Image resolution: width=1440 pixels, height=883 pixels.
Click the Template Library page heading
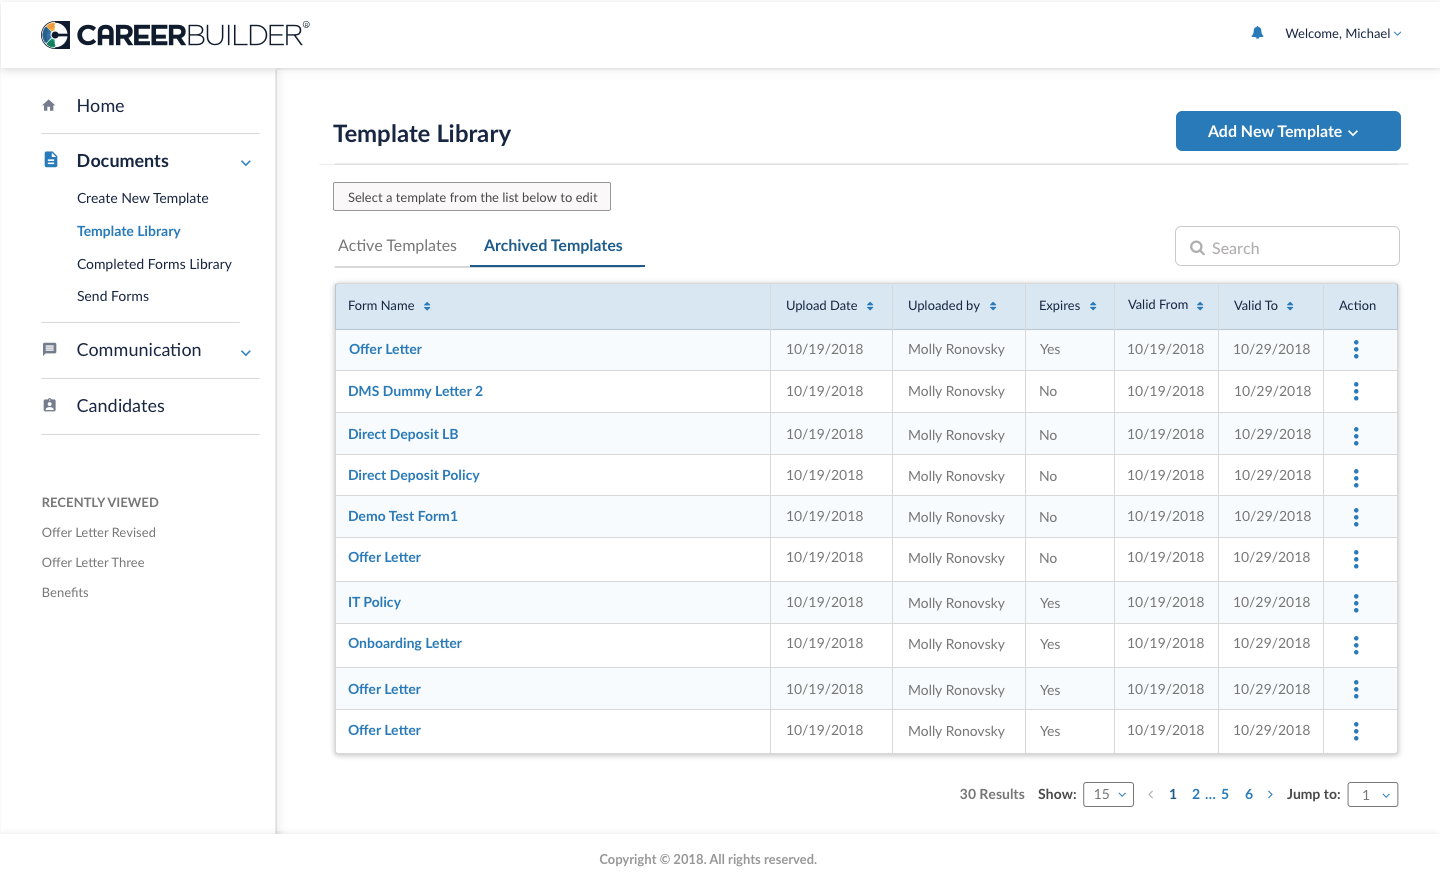tap(422, 133)
